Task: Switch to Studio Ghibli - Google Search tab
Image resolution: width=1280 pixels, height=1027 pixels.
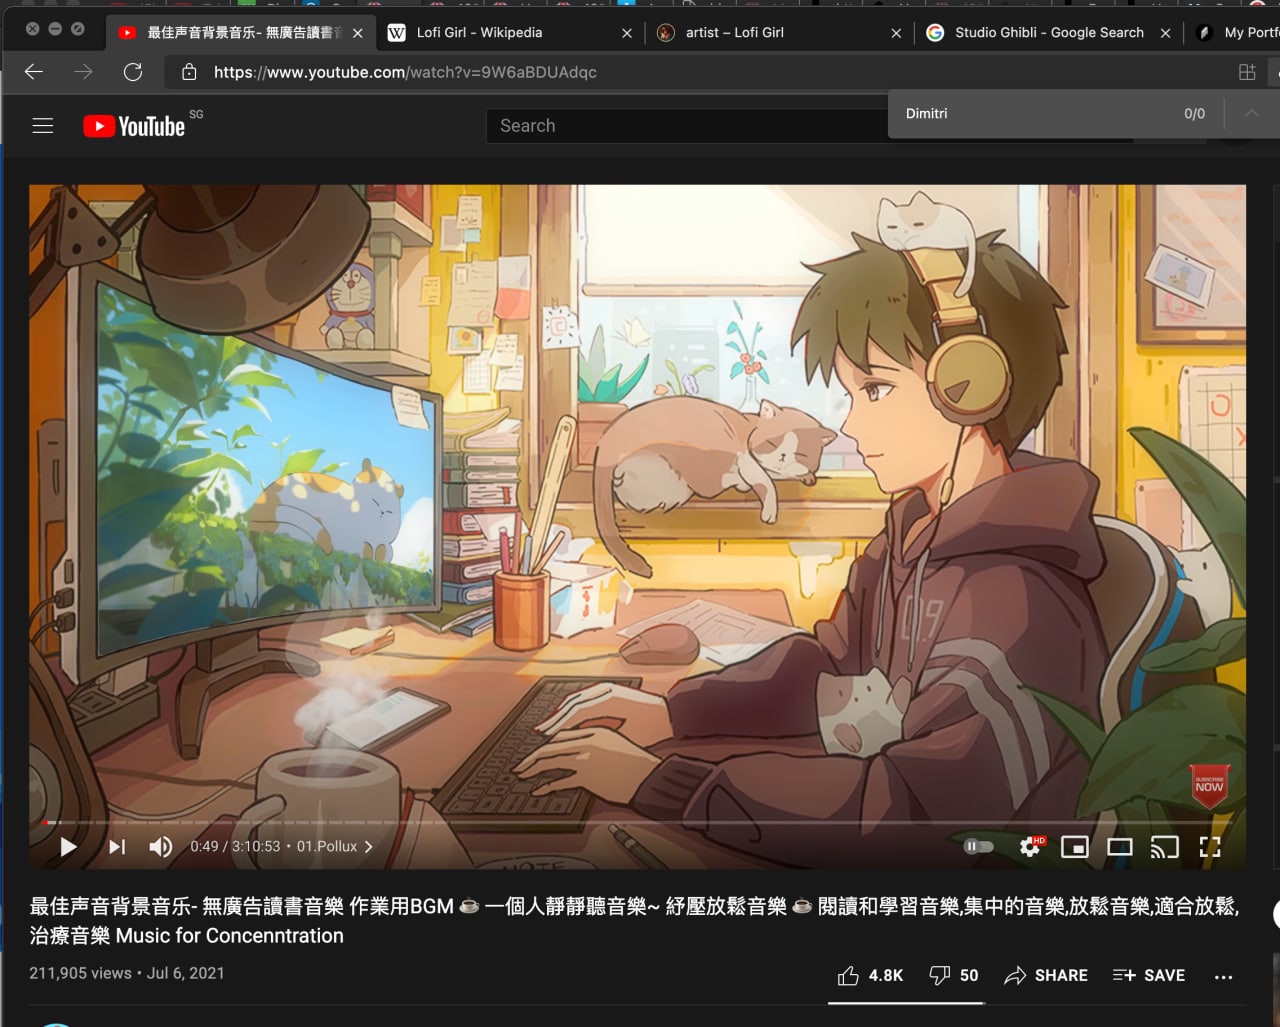Action: (1048, 33)
